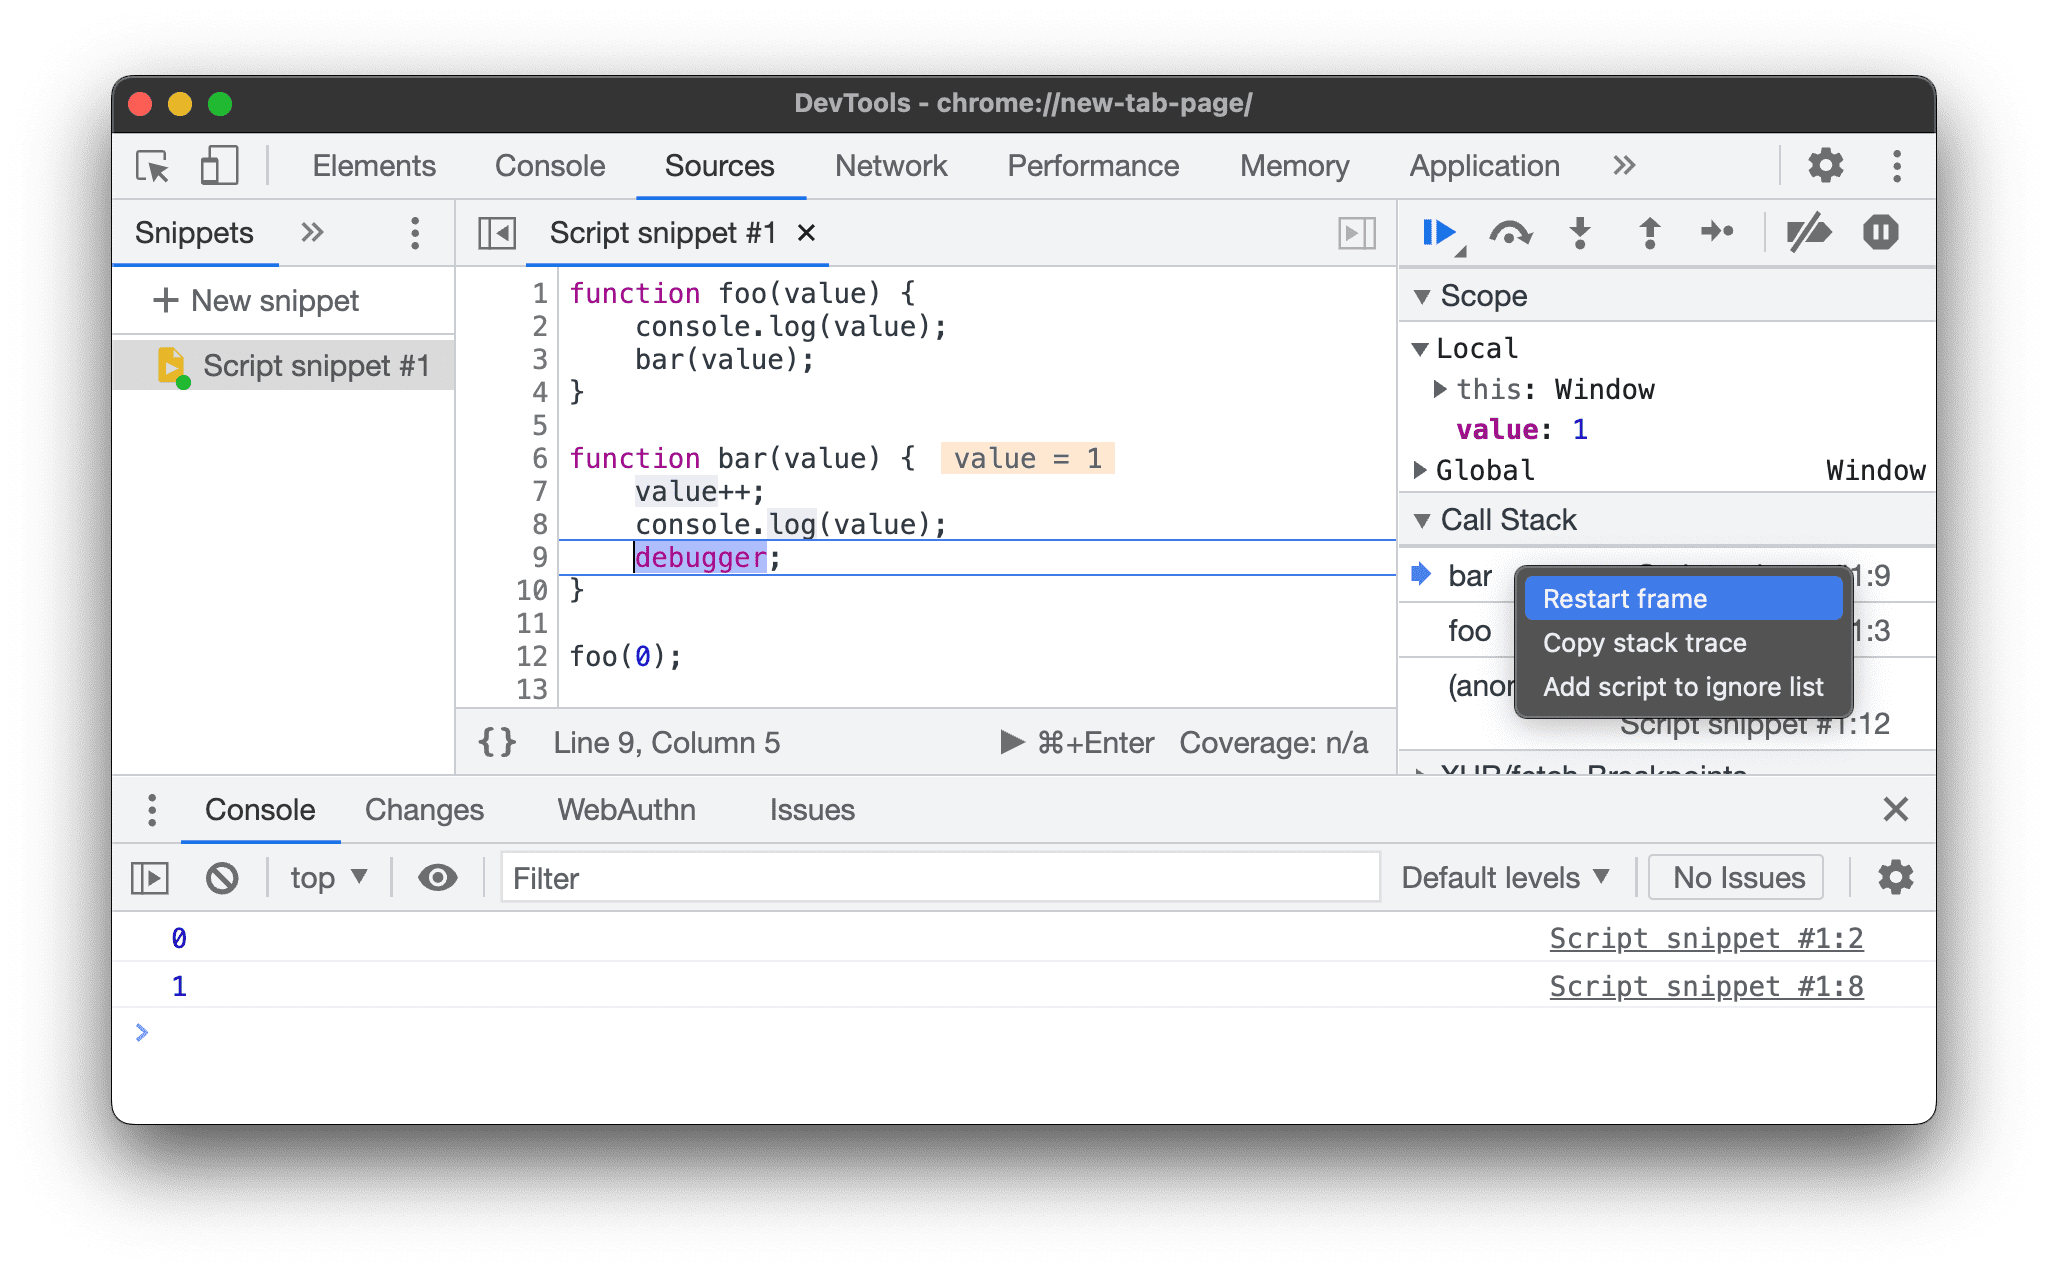The height and width of the screenshot is (1272, 2048).
Task: Click the Pause on exceptions icon
Action: (x=1880, y=232)
